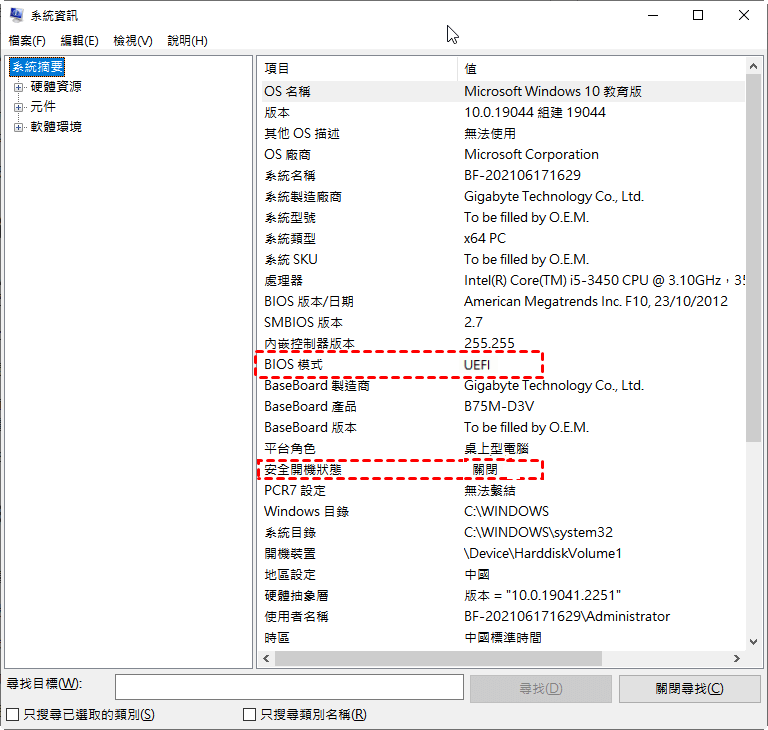Click the horizontal scrollbar right arrow
The width and height of the screenshot is (768, 730).
737,658
